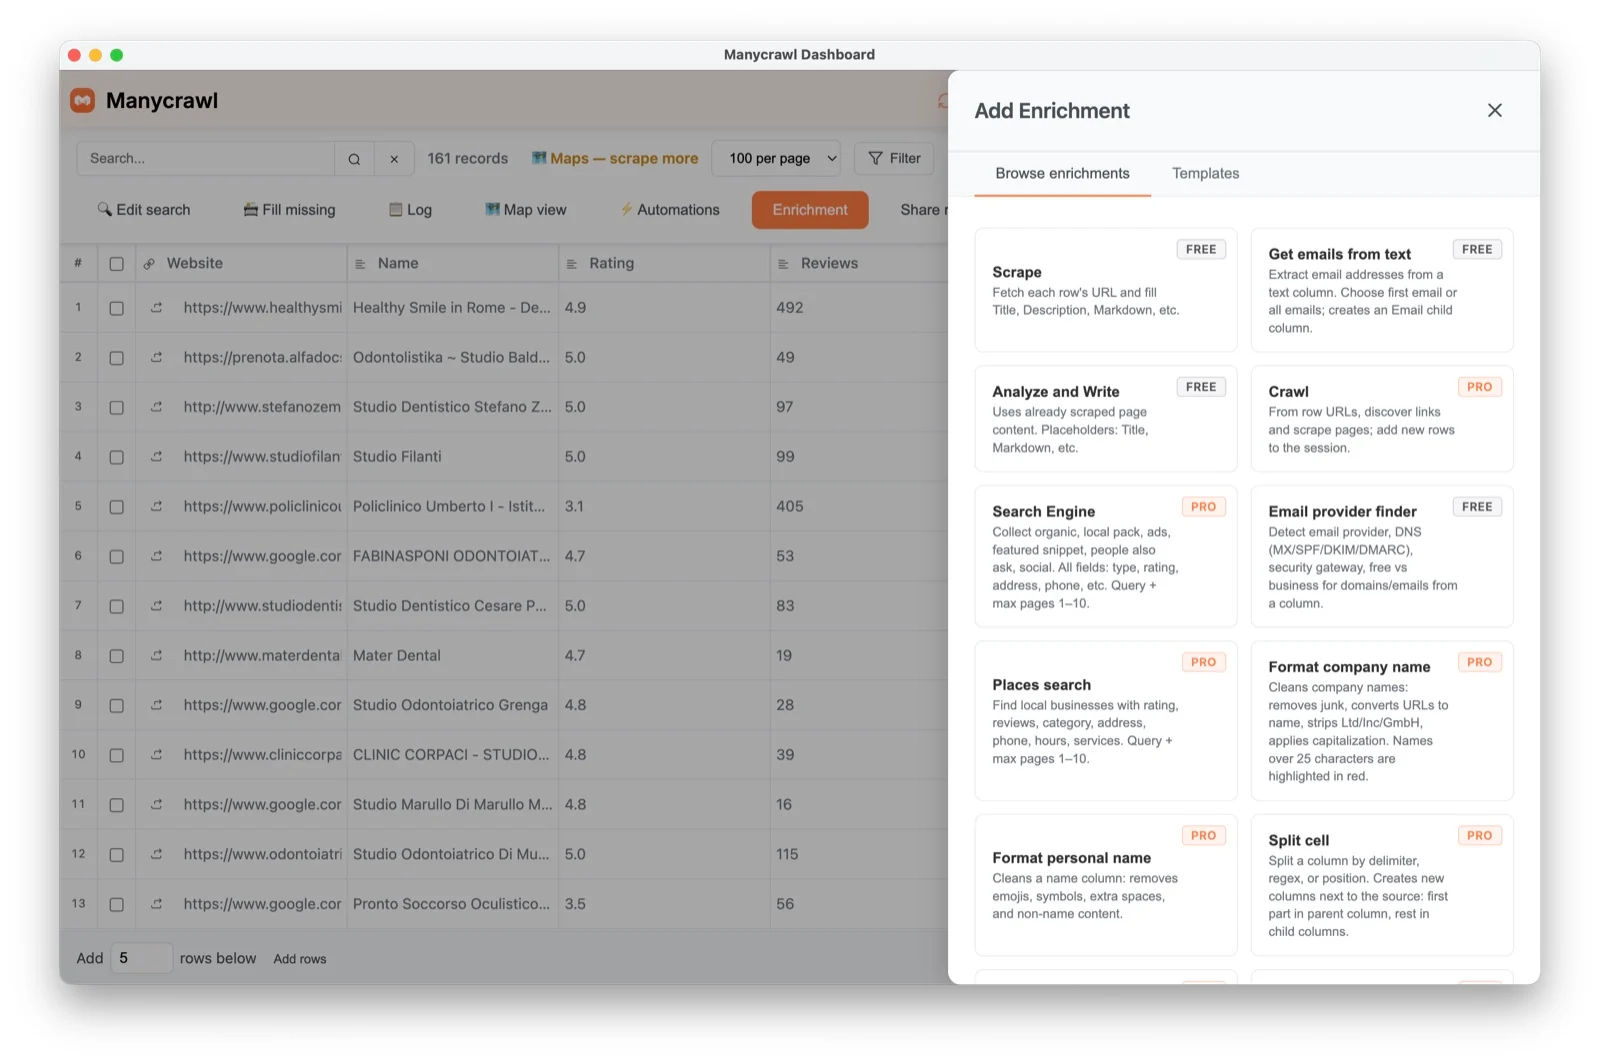Select the Search Engine enrichment card

1106,557
